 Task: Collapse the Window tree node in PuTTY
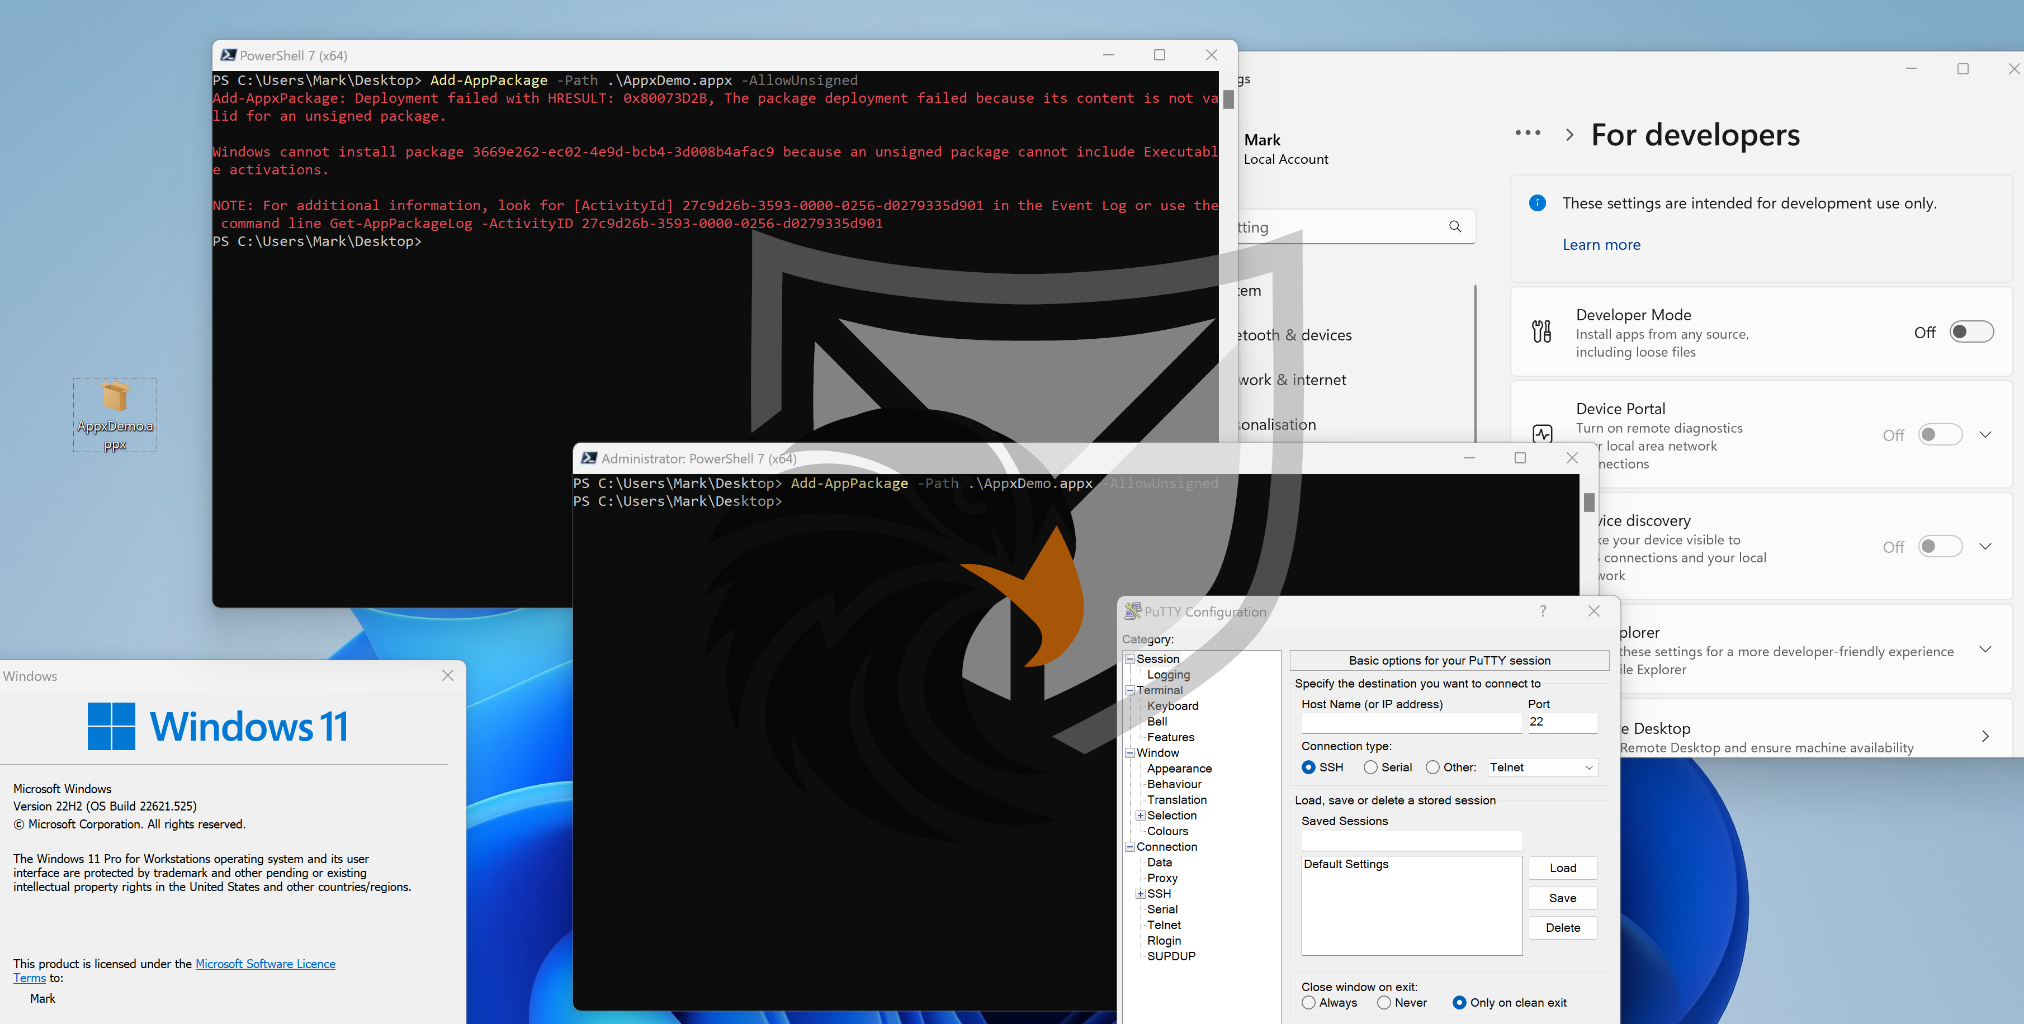pyautogui.click(x=1130, y=753)
